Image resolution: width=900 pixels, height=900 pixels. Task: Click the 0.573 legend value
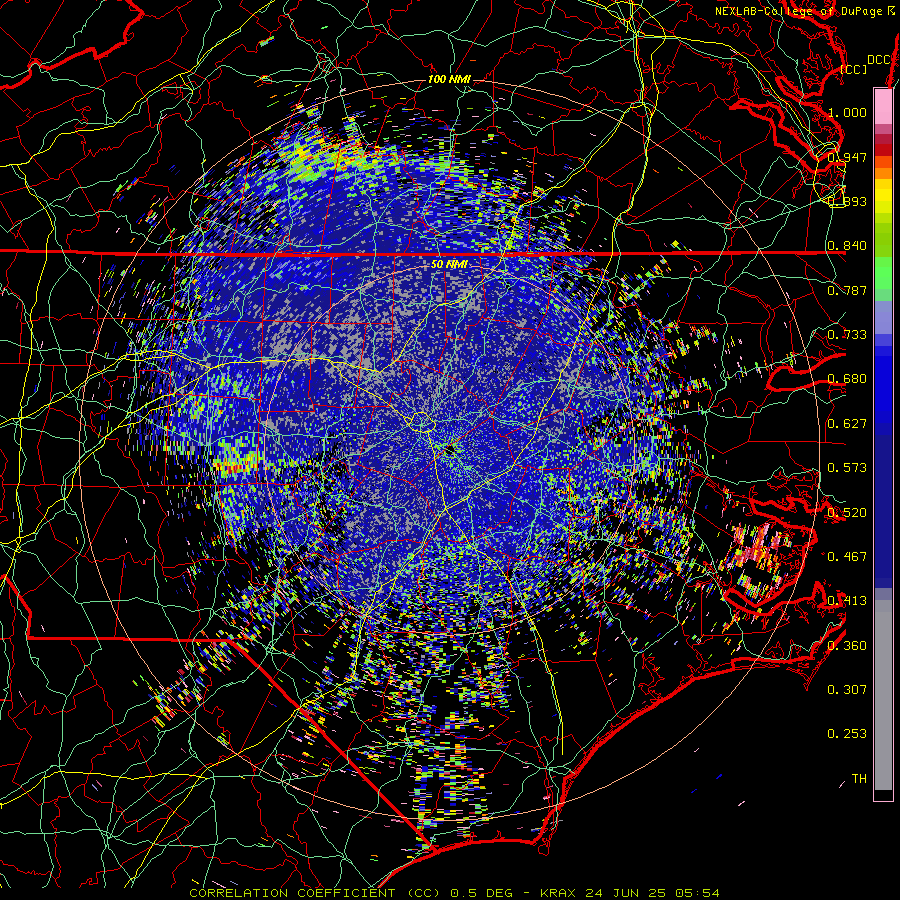coord(847,468)
